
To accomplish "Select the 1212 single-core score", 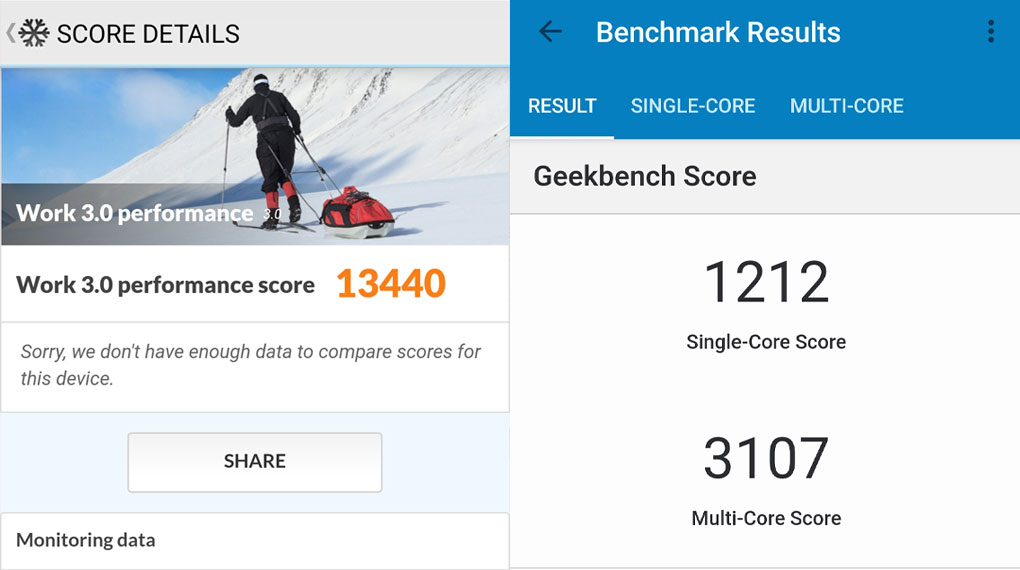I will pyautogui.click(x=766, y=282).
